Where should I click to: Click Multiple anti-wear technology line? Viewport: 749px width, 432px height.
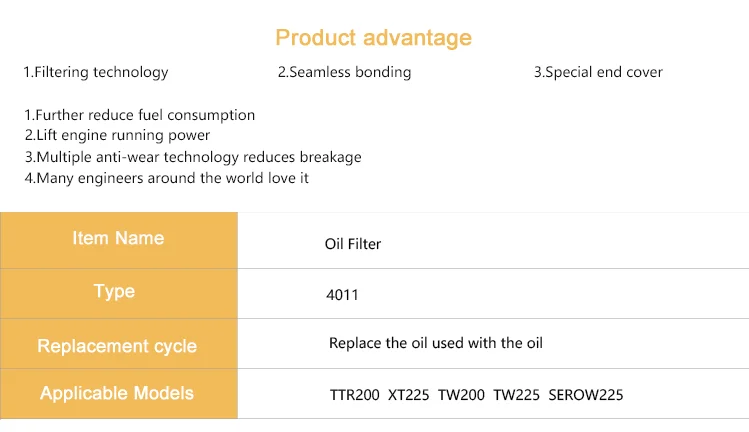[x=193, y=157]
